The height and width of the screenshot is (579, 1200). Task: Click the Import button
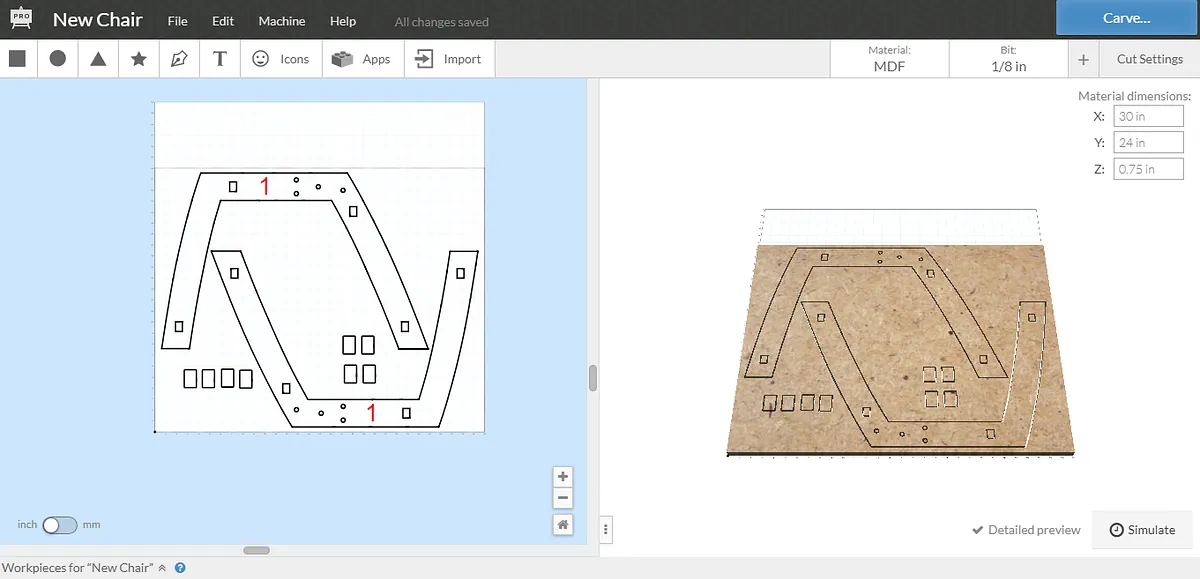coord(449,59)
